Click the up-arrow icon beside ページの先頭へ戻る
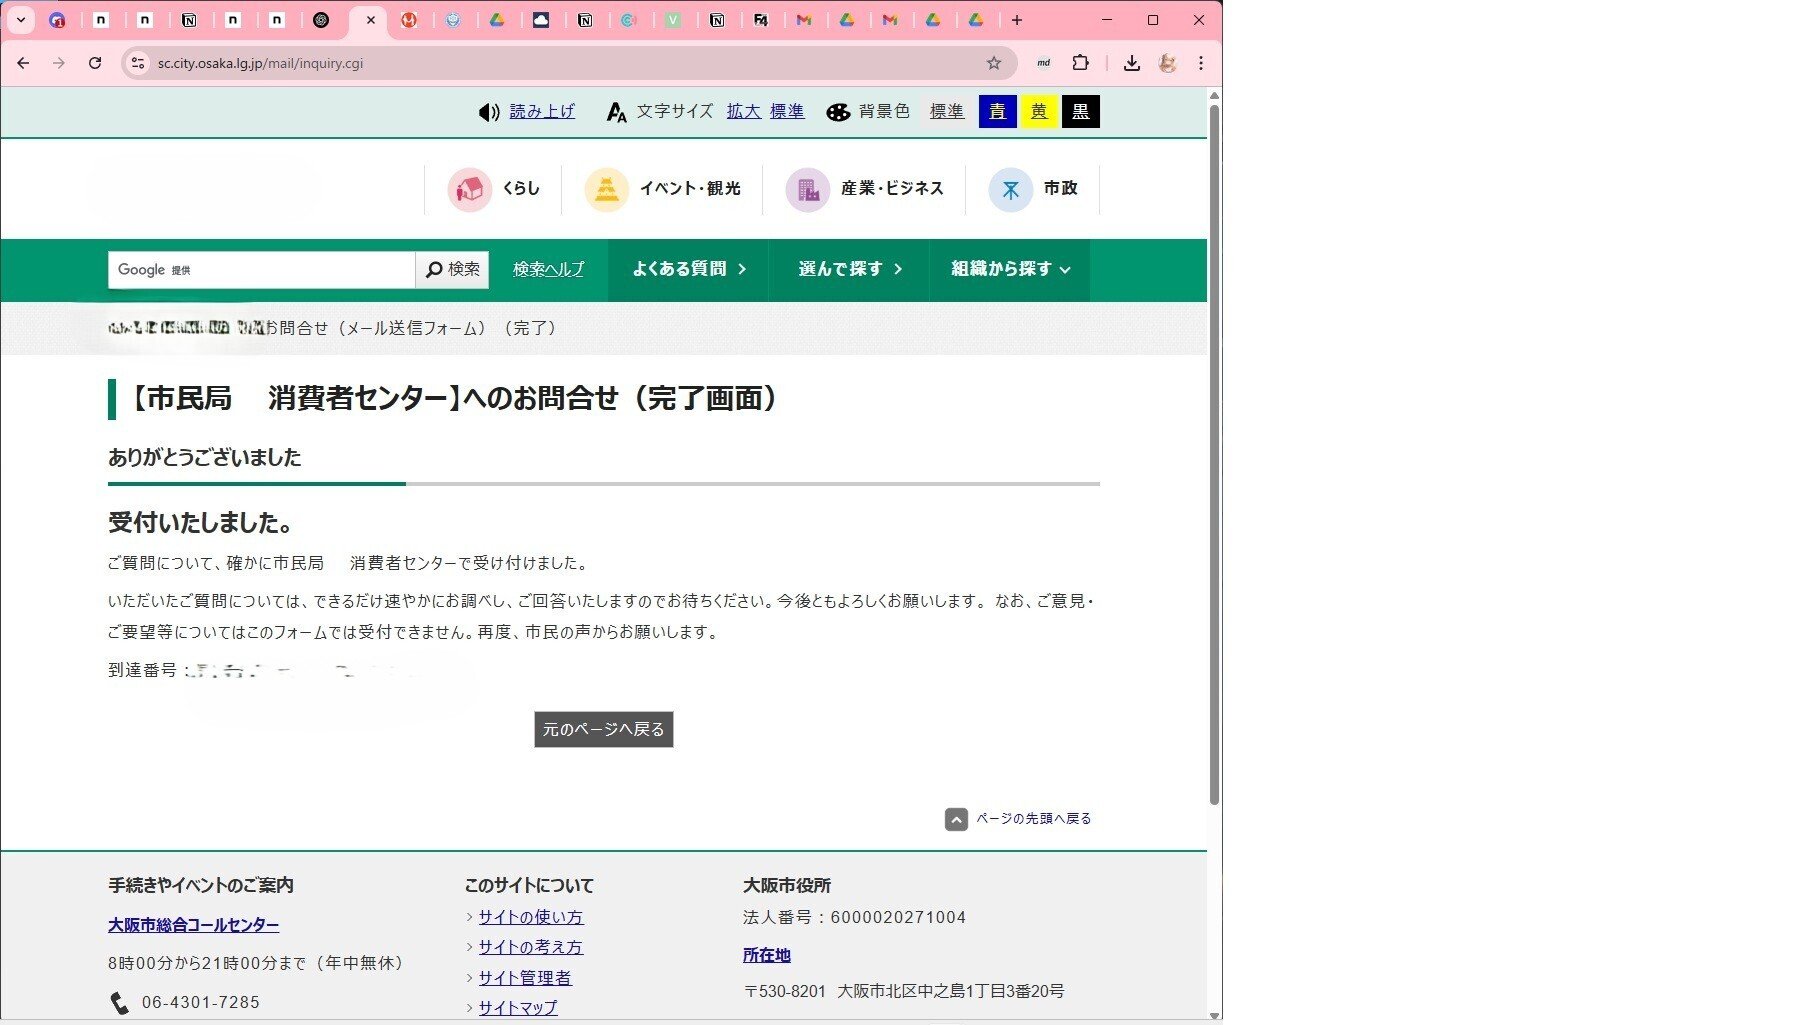 pos(955,818)
